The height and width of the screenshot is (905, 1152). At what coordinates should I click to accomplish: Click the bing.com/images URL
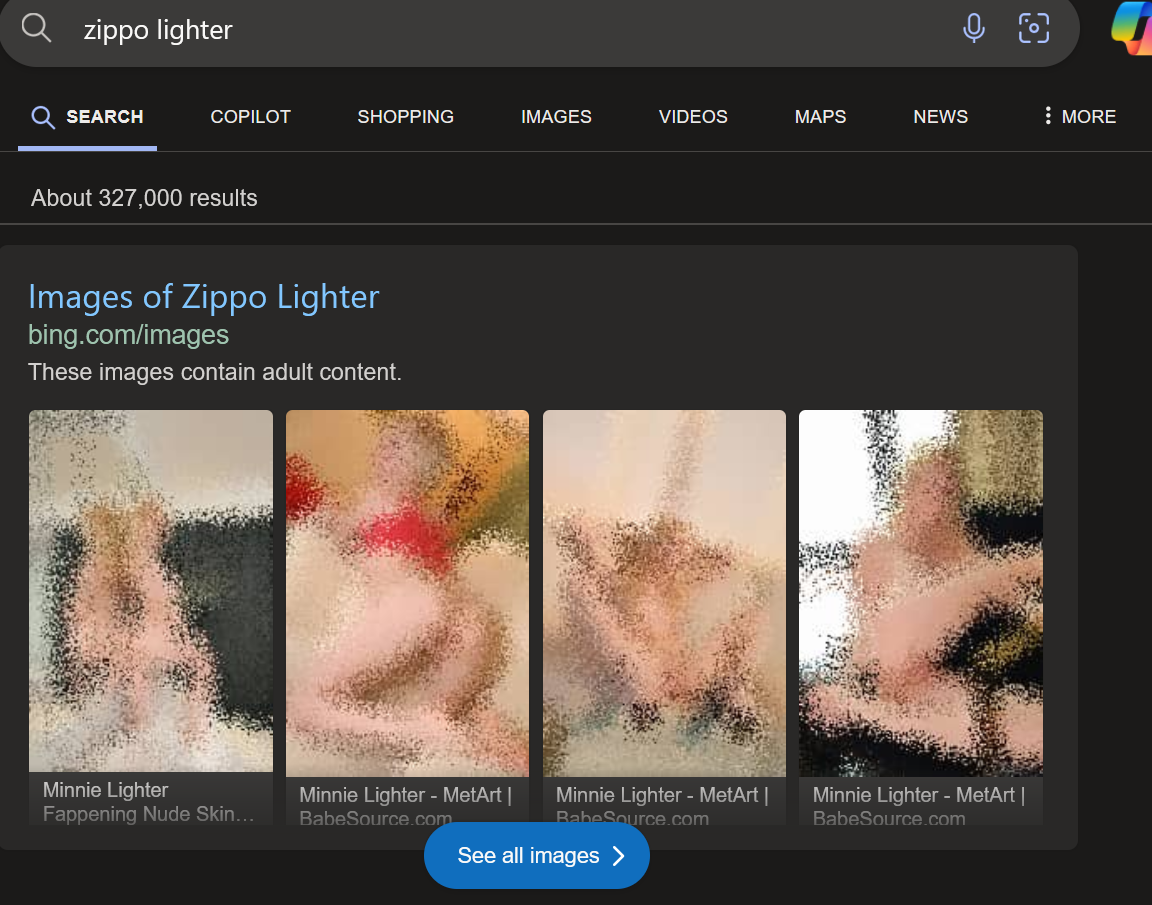[129, 335]
